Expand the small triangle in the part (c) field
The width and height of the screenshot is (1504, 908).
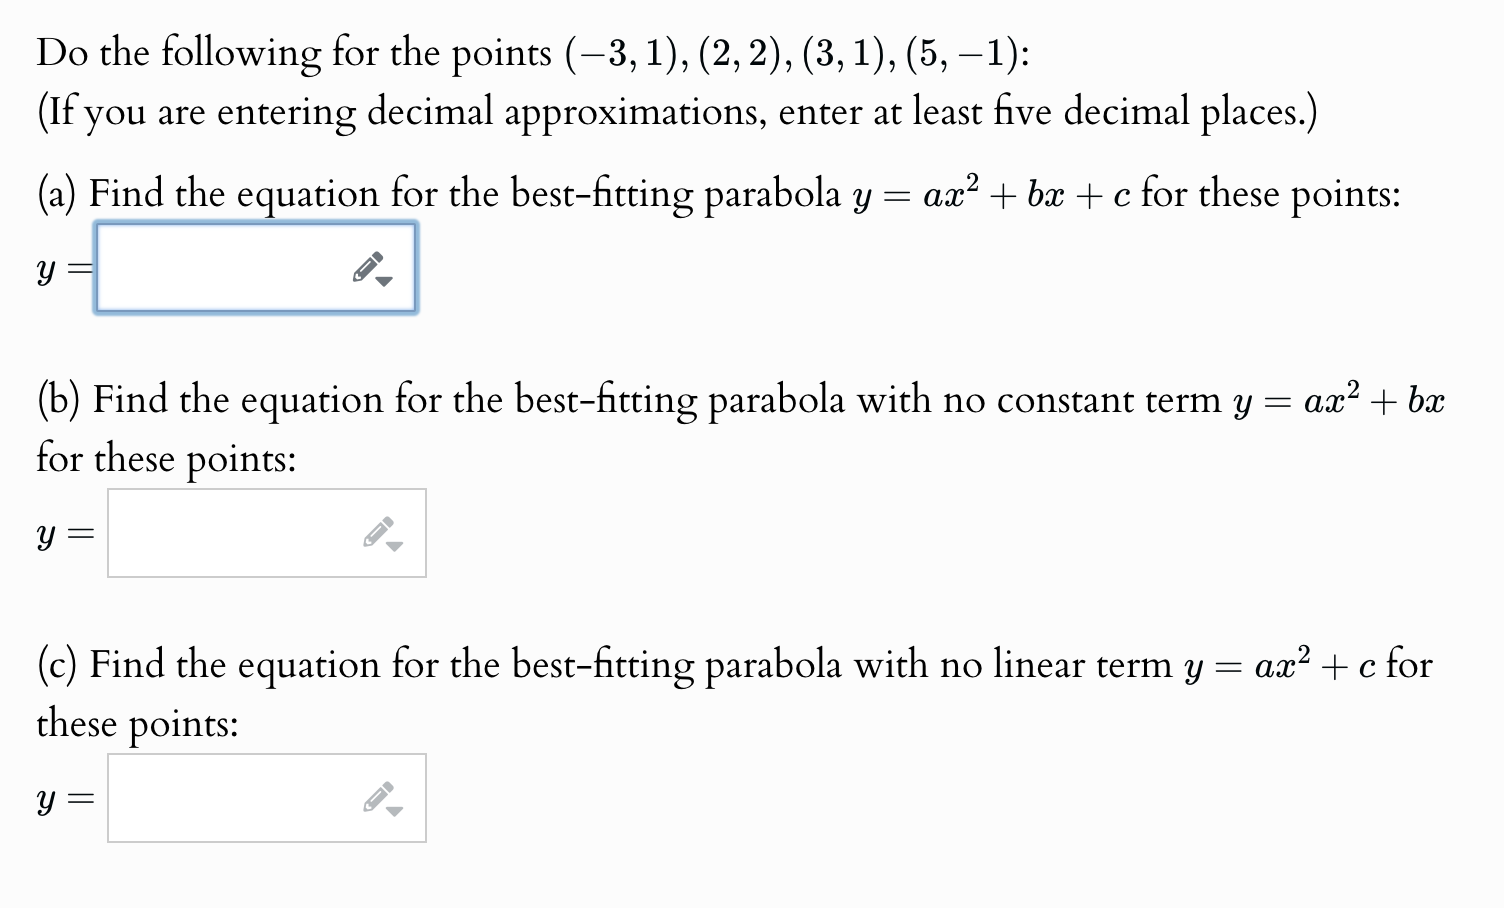point(393,811)
